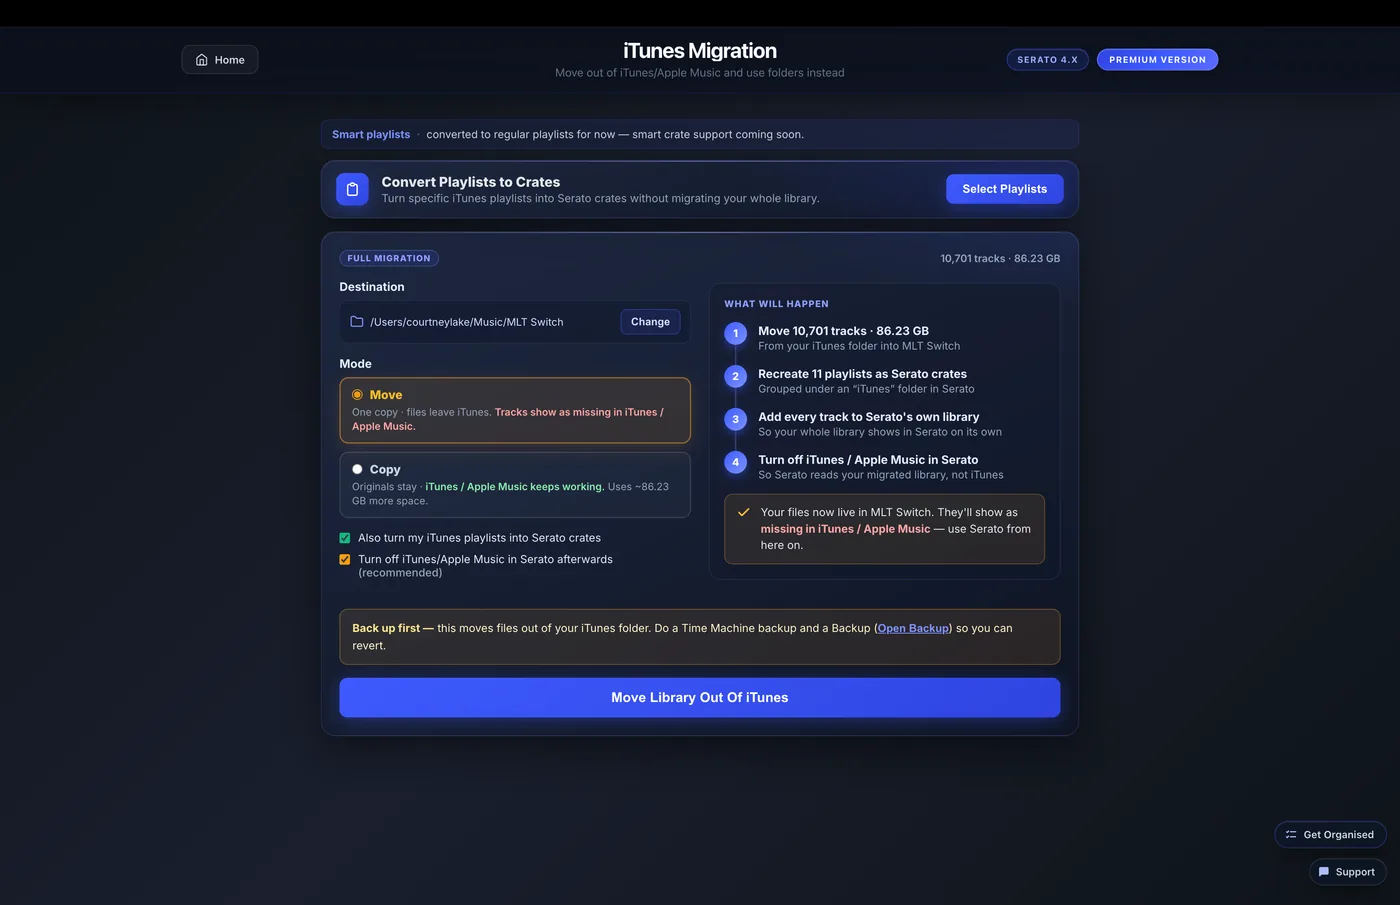Click step 1 circle in What Will Happen
This screenshot has height=905, width=1400.
coord(736,333)
